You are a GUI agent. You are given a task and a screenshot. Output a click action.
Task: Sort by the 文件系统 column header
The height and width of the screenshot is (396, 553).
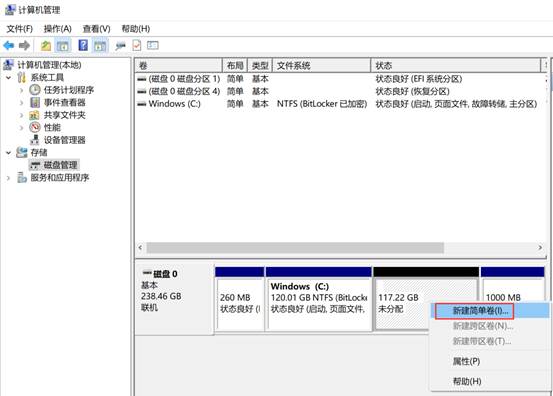(322, 65)
